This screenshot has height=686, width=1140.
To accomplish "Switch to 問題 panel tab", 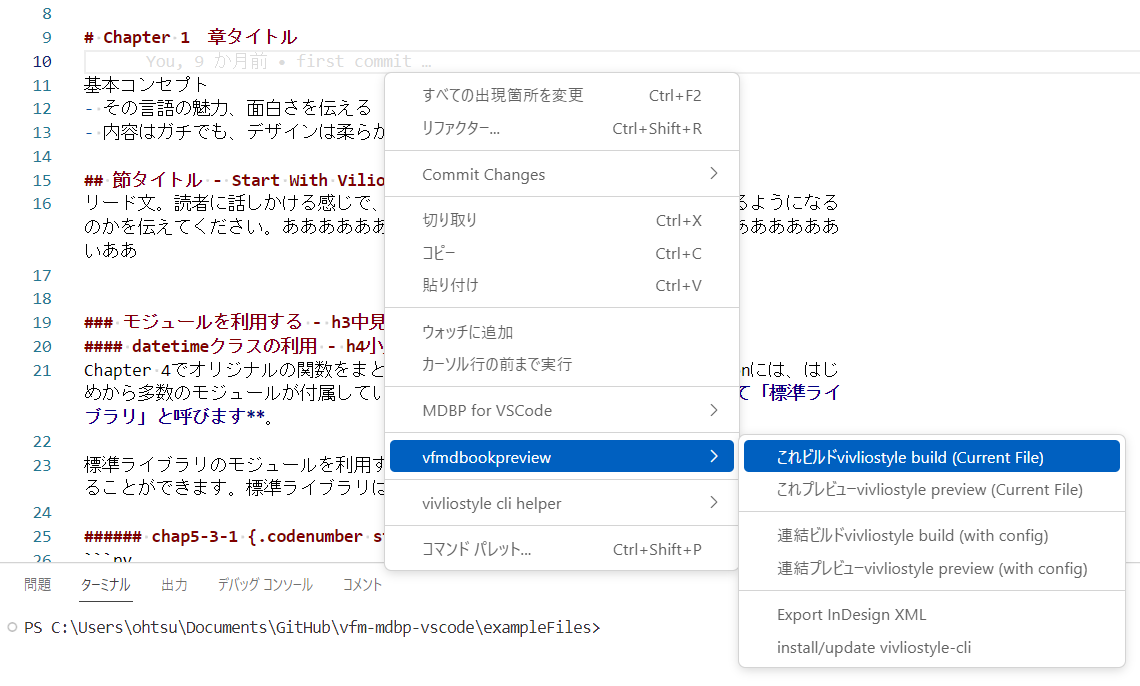I will point(37,584).
